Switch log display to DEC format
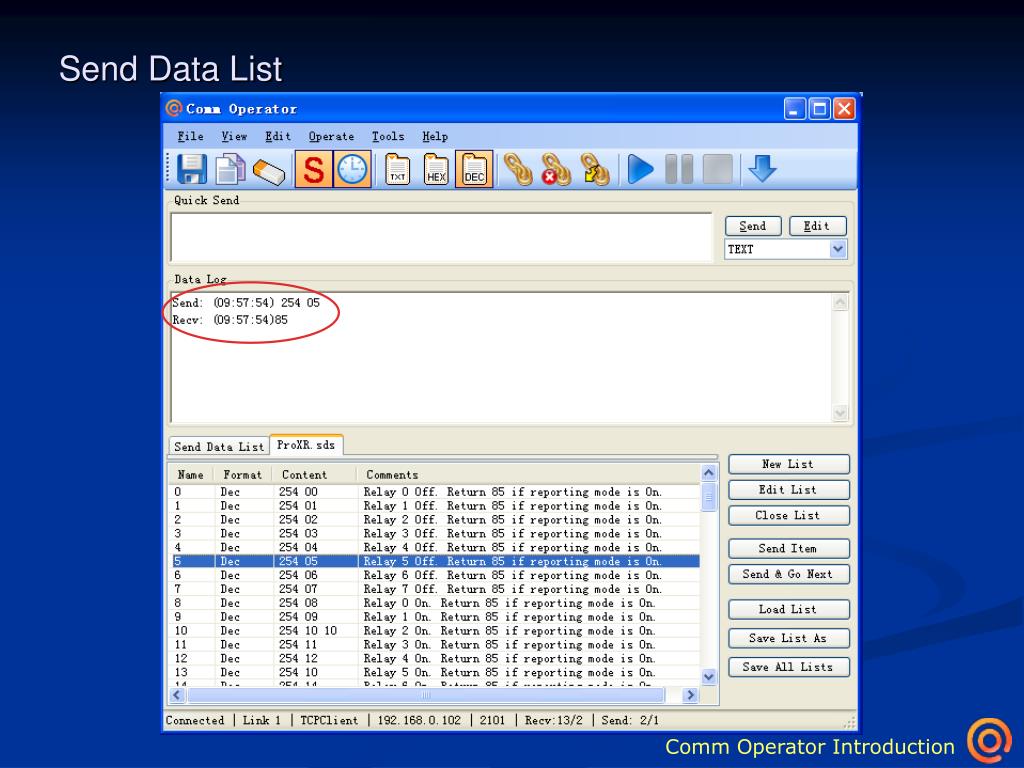The image size is (1024, 768). [x=474, y=169]
